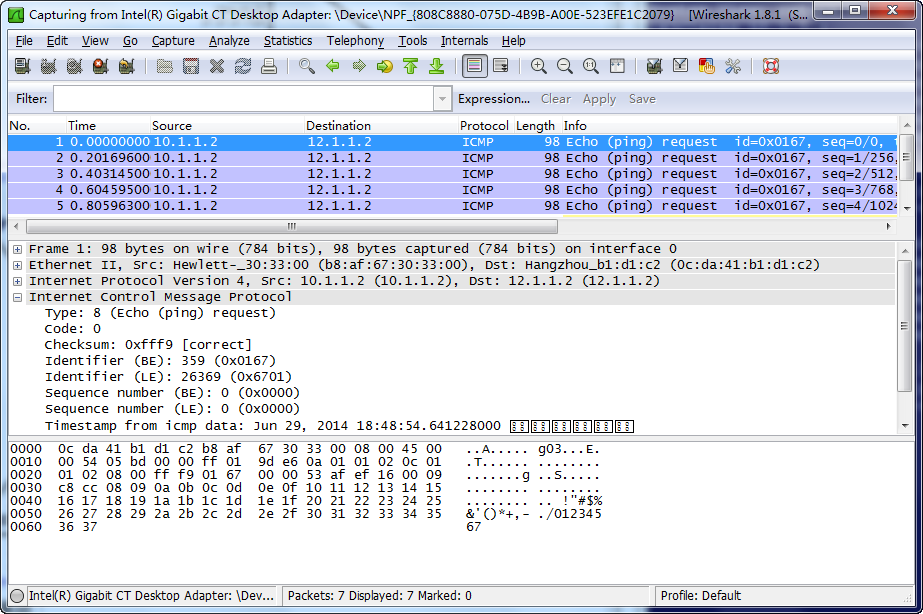
Task: Collapse Internet Control Message Protocol node
Action: coord(18,297)
